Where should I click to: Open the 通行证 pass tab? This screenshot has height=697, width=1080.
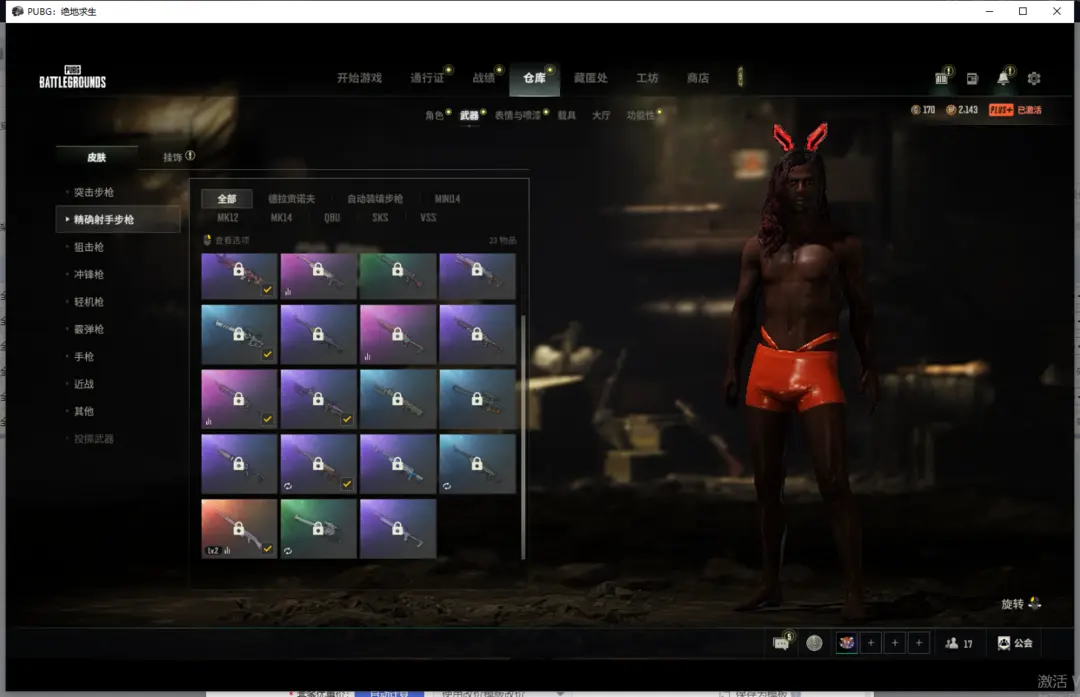(428, 78)
